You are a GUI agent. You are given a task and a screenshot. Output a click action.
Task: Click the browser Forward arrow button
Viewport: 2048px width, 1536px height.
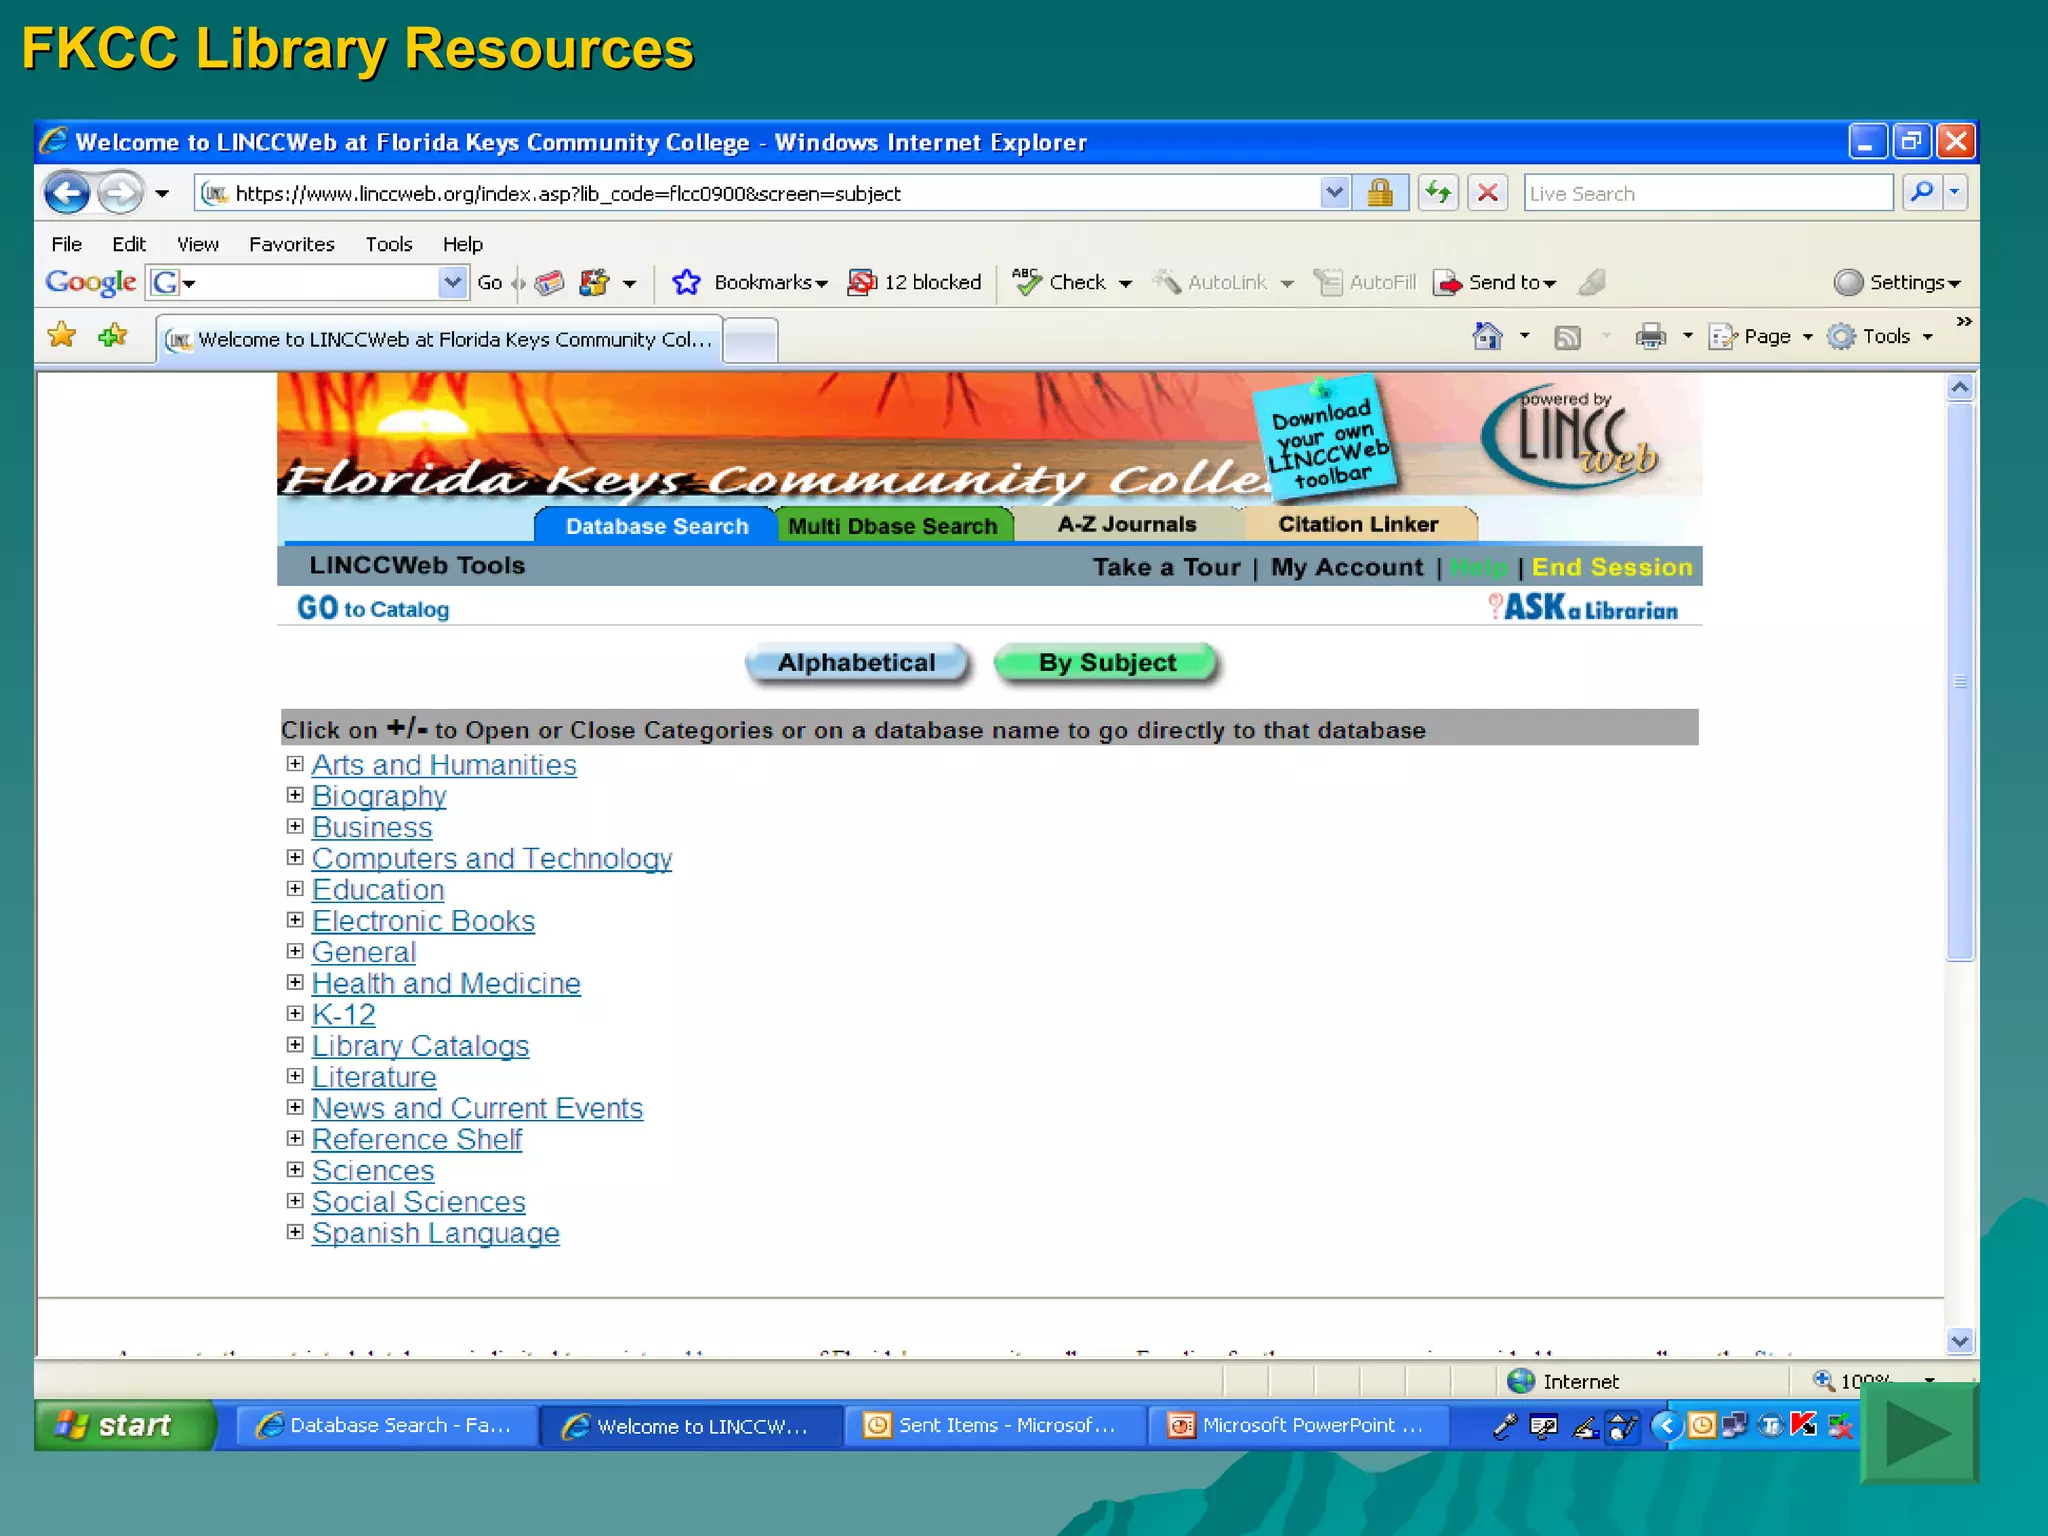click(x=122, y=193)
